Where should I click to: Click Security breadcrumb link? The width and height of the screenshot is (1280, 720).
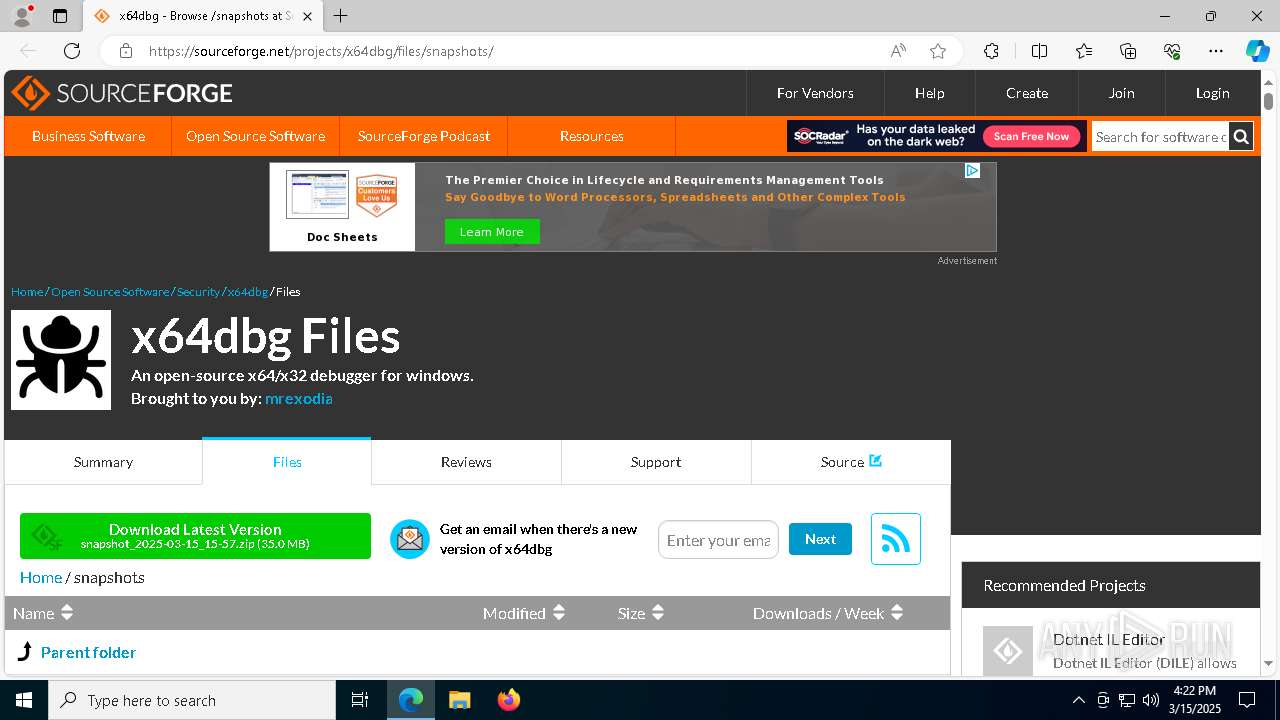click(198, 292)
